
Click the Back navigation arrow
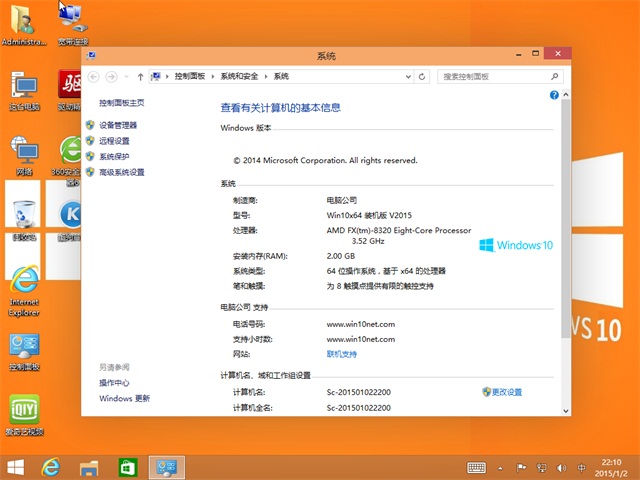[94, 76]
